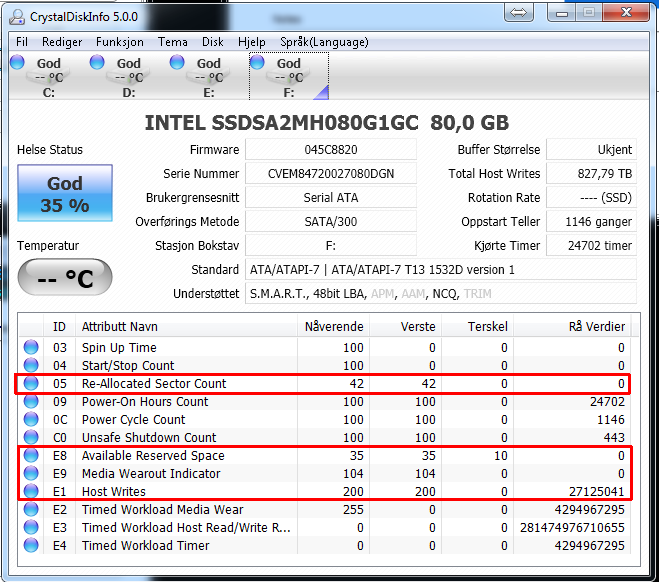The image size is (659, 582).
Task: Click the Brukergrensesnitt field Serial ATA
Action: (331, 198)
